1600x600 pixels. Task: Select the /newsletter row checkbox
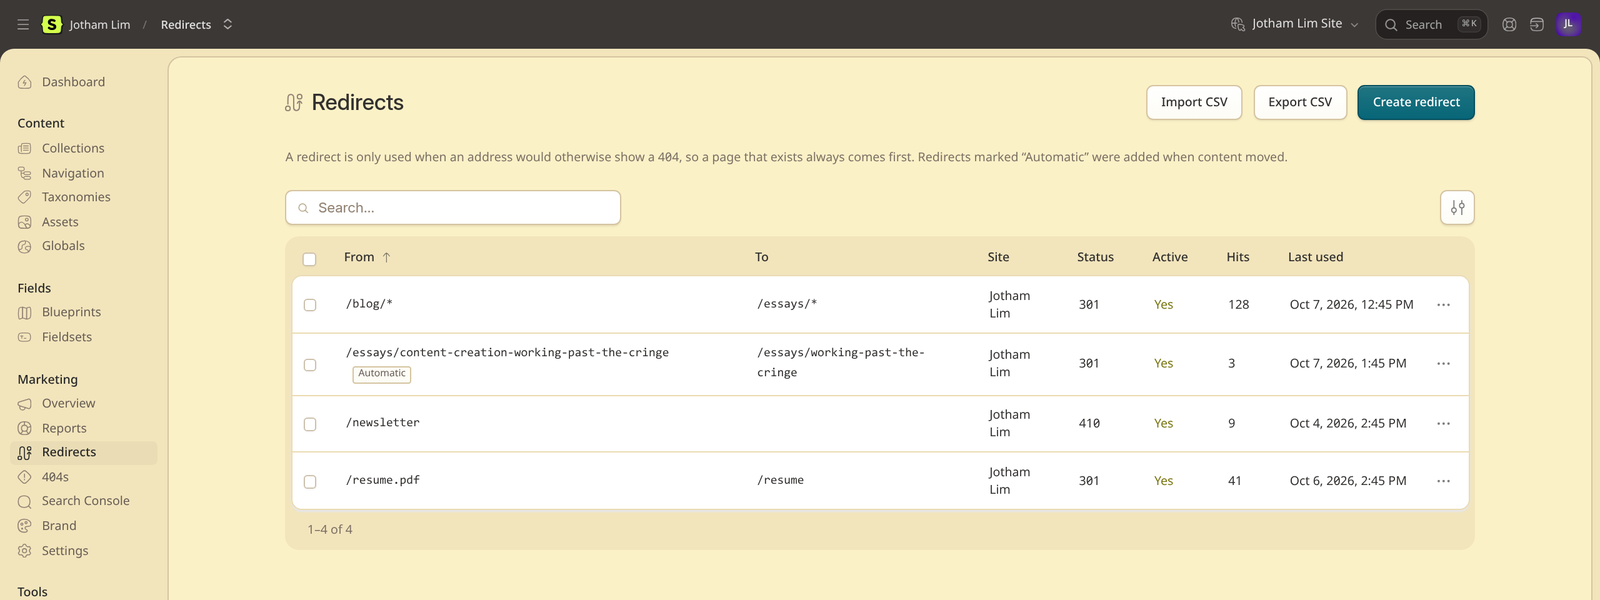pos(310,424)
